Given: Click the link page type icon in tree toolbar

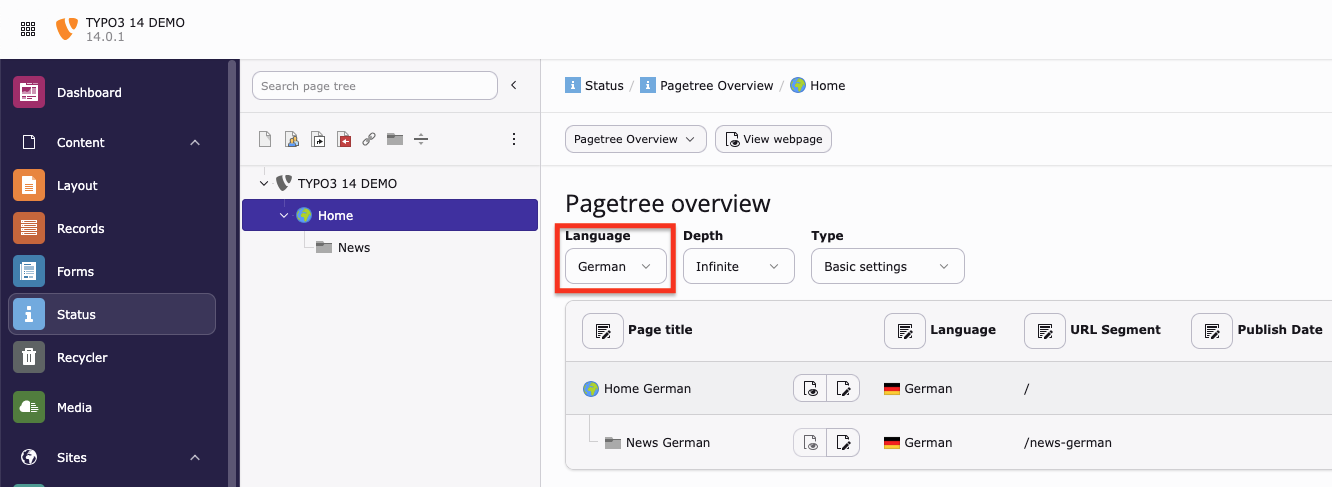Looking at the screenshot, I should pyautogui.click(x=369, y=139).
